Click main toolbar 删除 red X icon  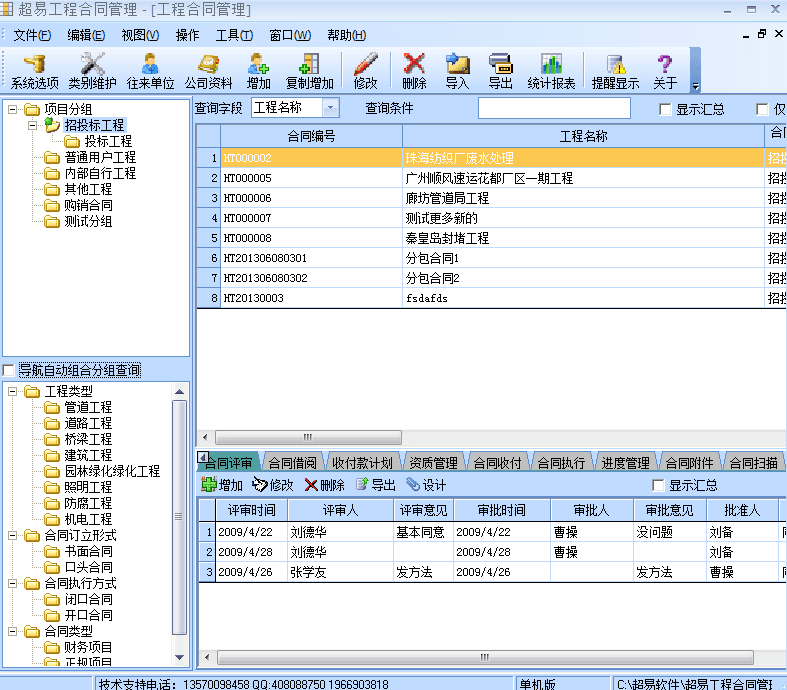click(x=414, y=71)
